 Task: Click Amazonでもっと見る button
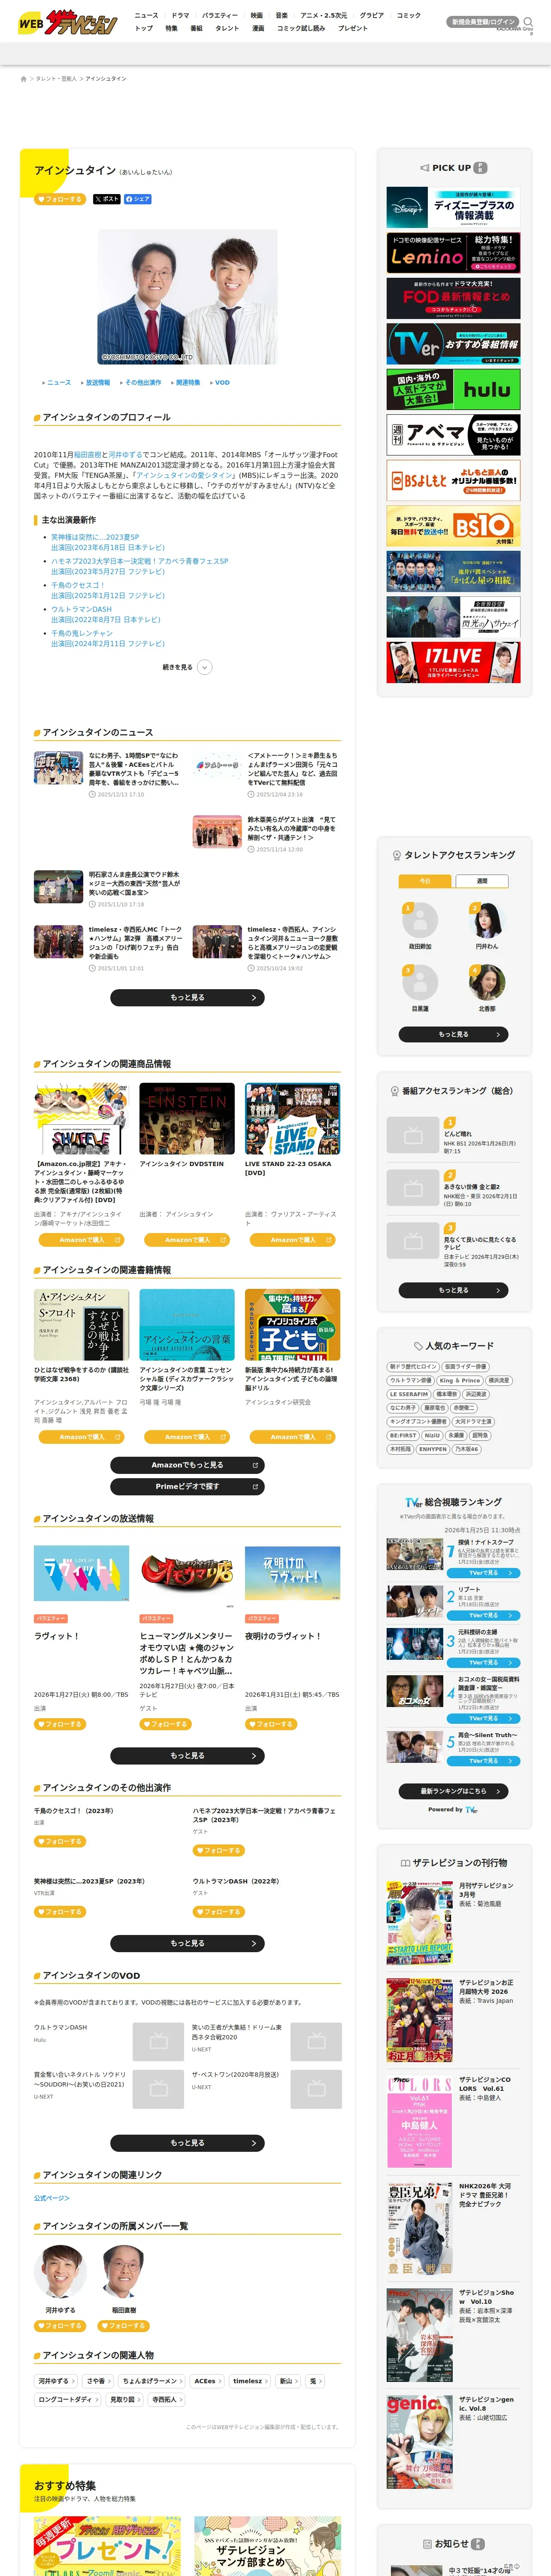tap(187, 1465)
